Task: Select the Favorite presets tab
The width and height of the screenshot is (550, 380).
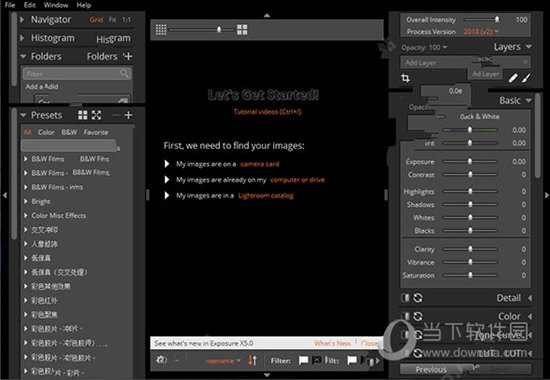Action: (96, 132)
